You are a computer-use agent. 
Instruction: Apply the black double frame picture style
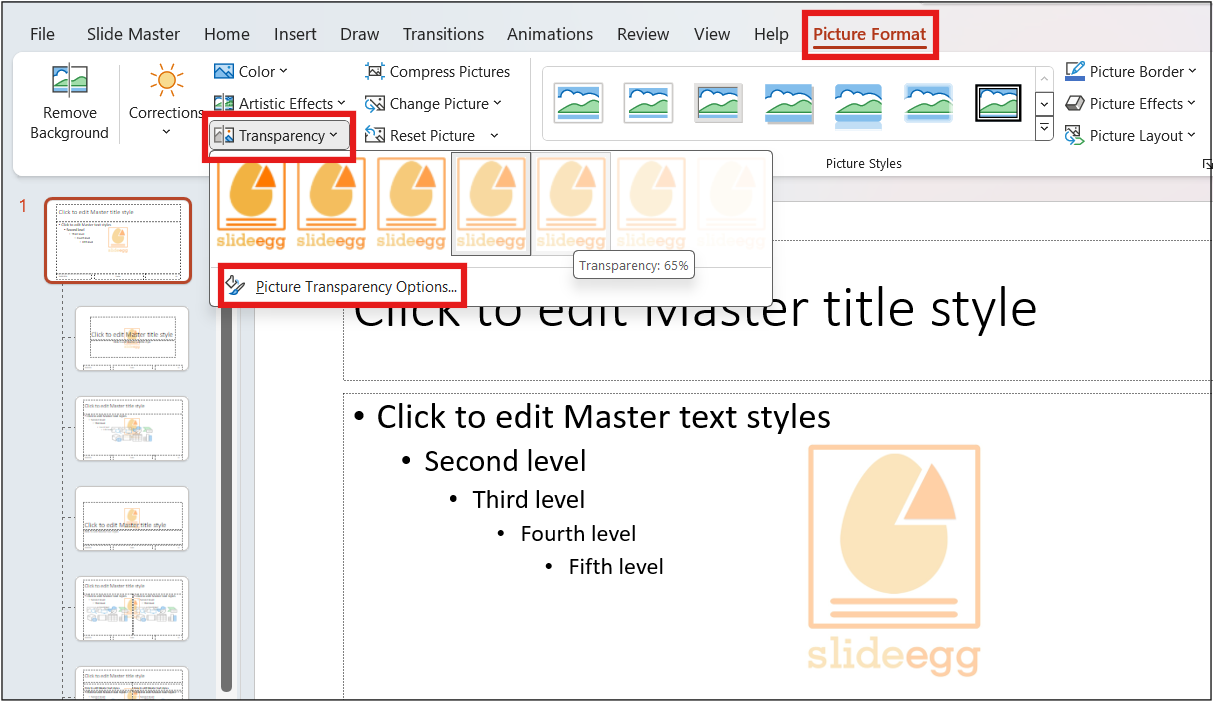click(998, 102)
